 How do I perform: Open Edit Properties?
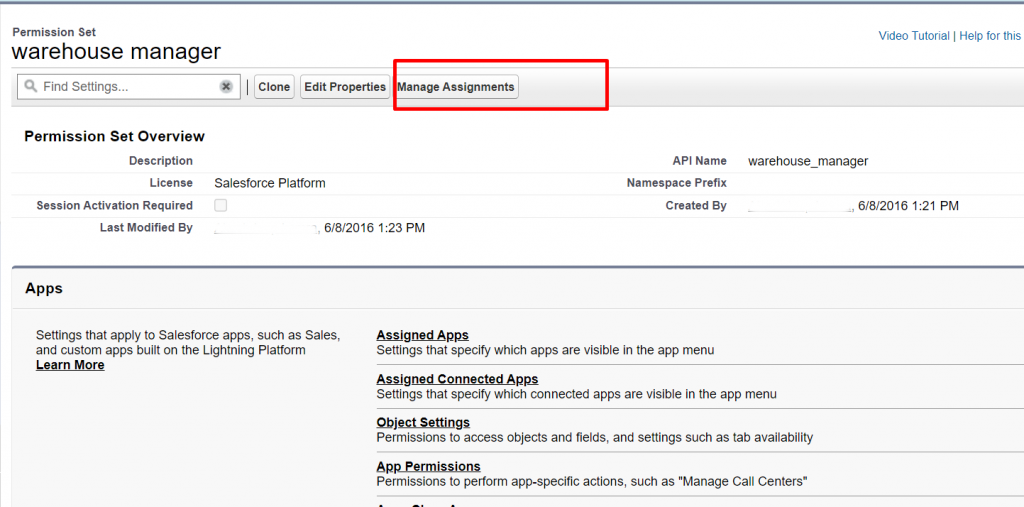tap(345, 87)
